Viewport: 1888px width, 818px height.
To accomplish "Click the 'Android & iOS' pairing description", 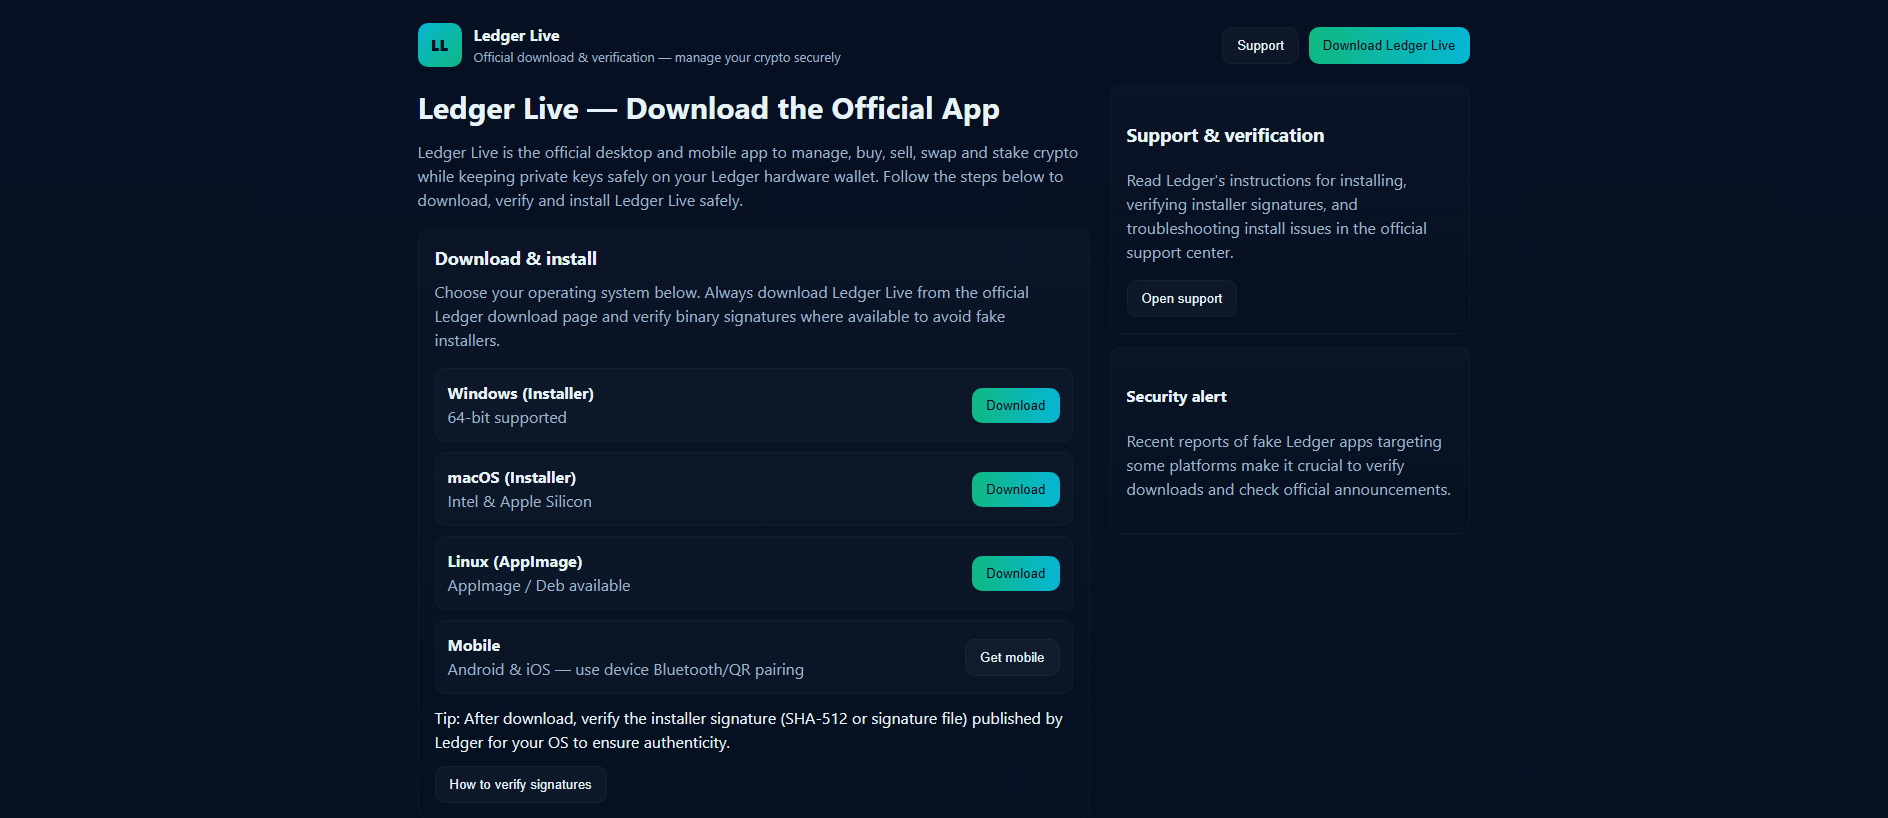I will [625, 670].
